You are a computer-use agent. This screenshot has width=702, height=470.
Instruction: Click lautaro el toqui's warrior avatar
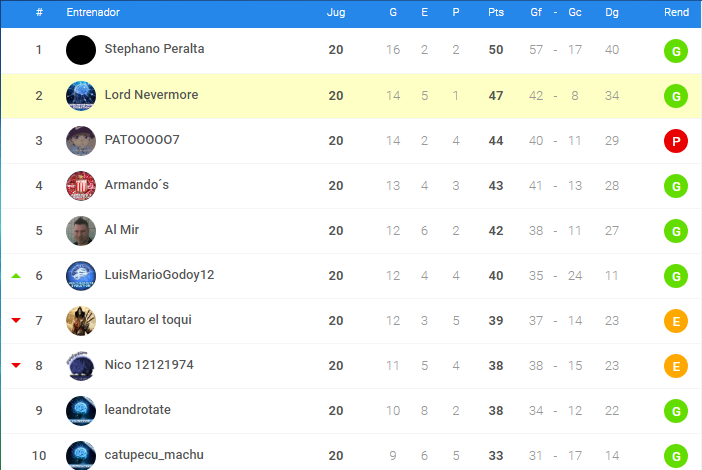(81, 321)
